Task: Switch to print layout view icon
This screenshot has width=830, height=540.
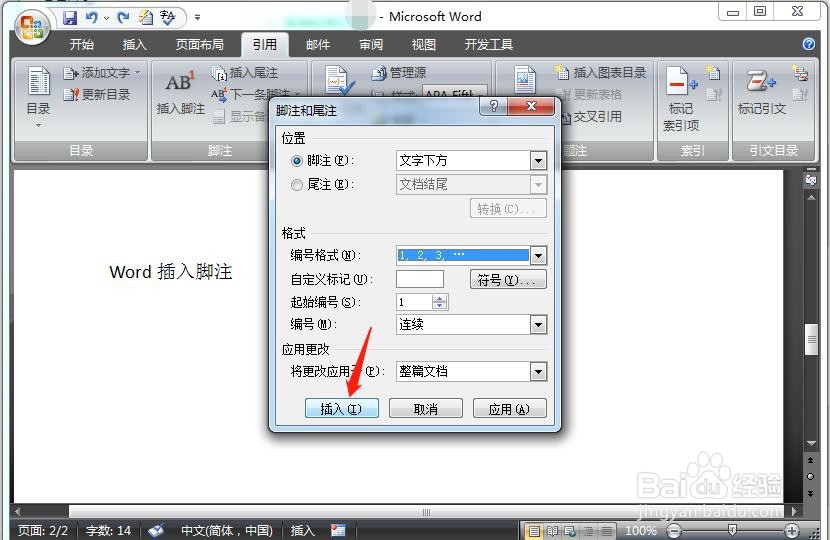Action: [x=535, y=530]
